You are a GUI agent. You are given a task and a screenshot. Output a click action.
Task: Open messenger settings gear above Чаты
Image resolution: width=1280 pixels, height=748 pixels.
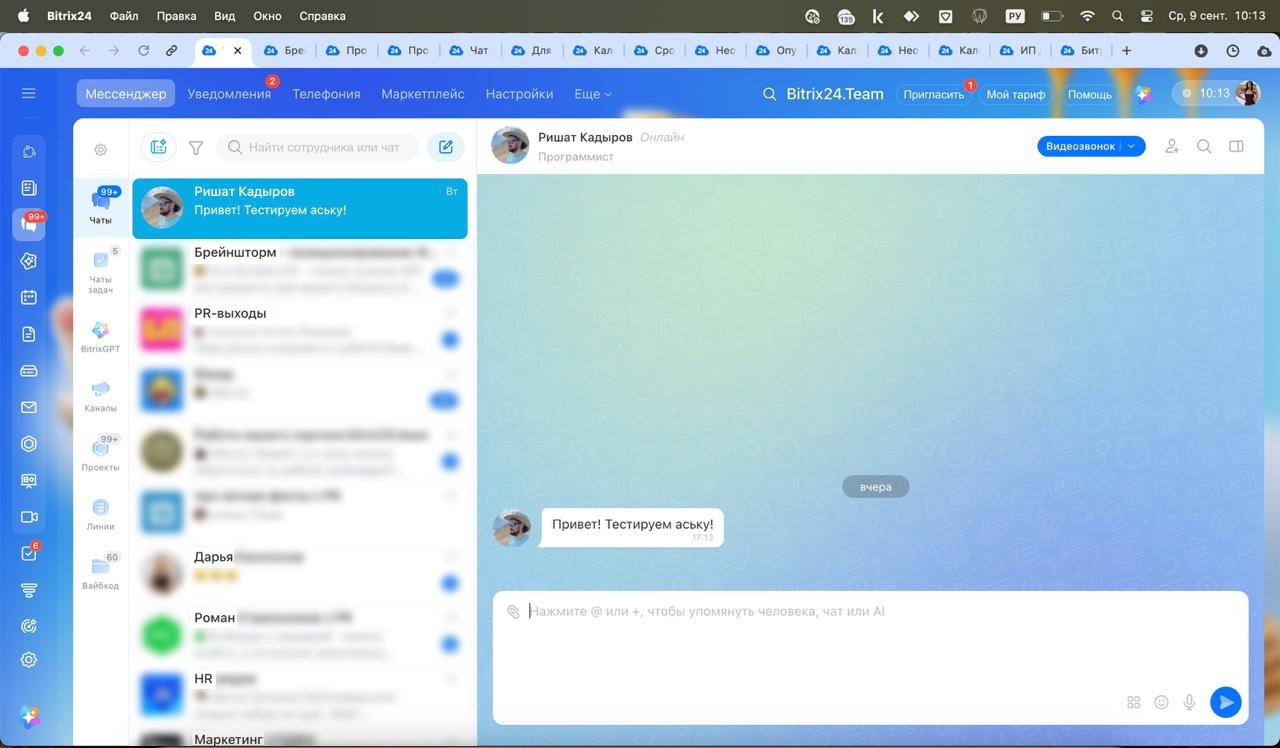tap(101, 150)
